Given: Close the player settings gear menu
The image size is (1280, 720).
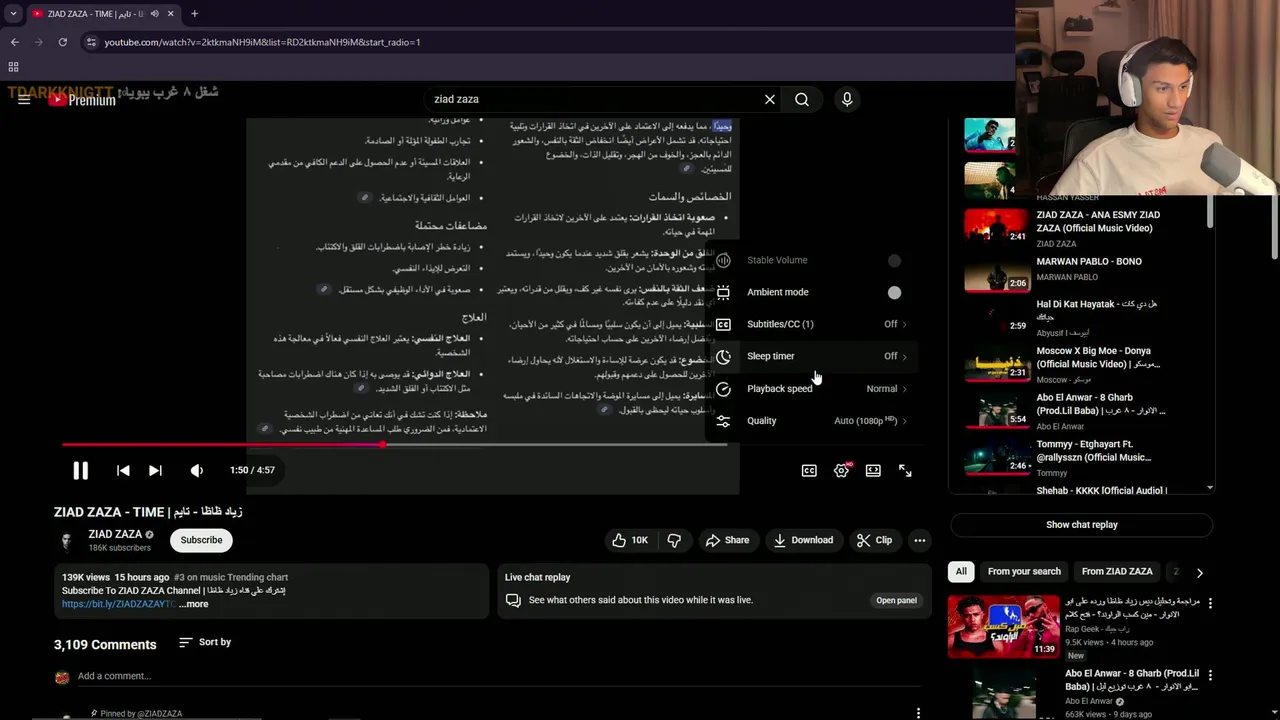Looking at the screenshot, I should (x=841, y=470).
